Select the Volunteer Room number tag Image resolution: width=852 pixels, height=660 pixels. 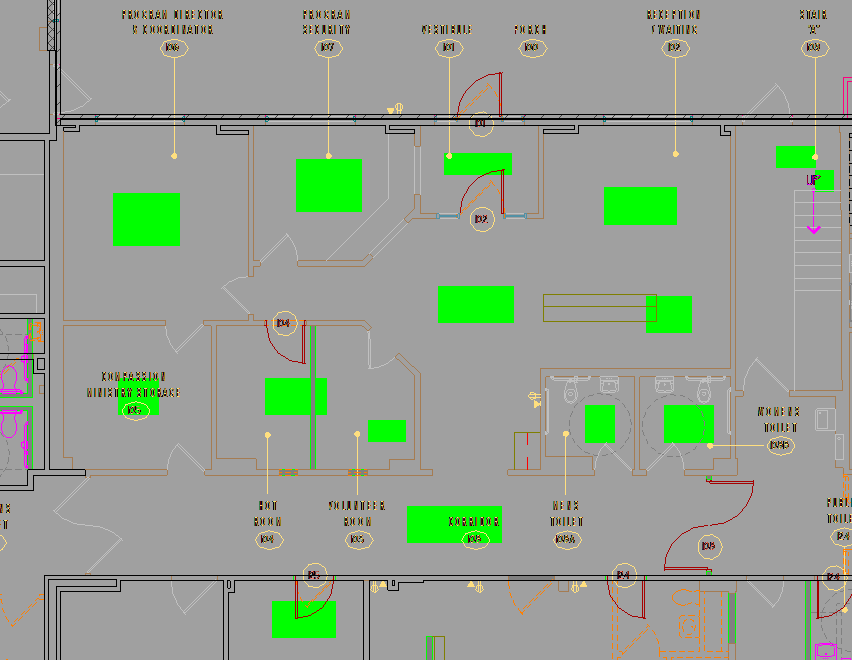click(358, 539)
